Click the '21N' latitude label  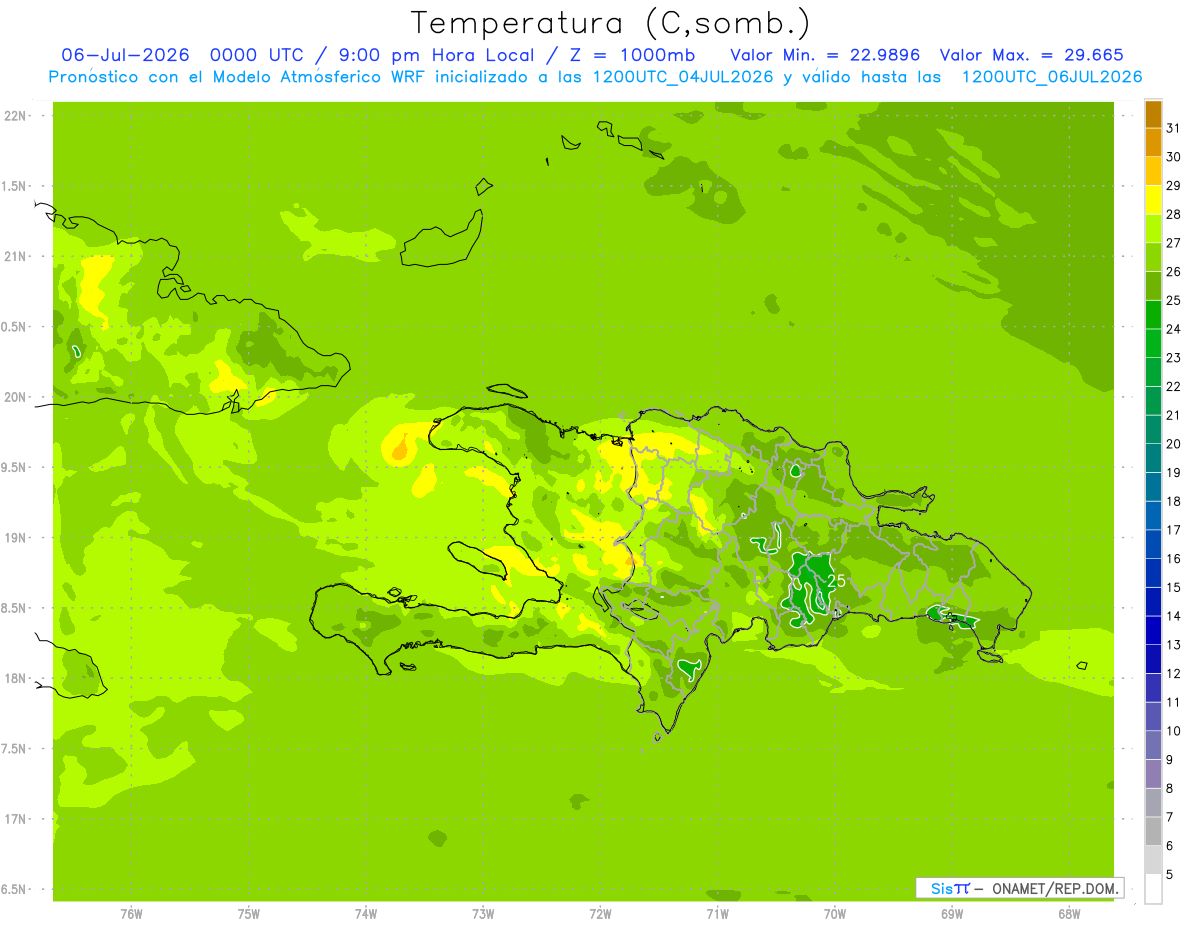pos(15,257)
